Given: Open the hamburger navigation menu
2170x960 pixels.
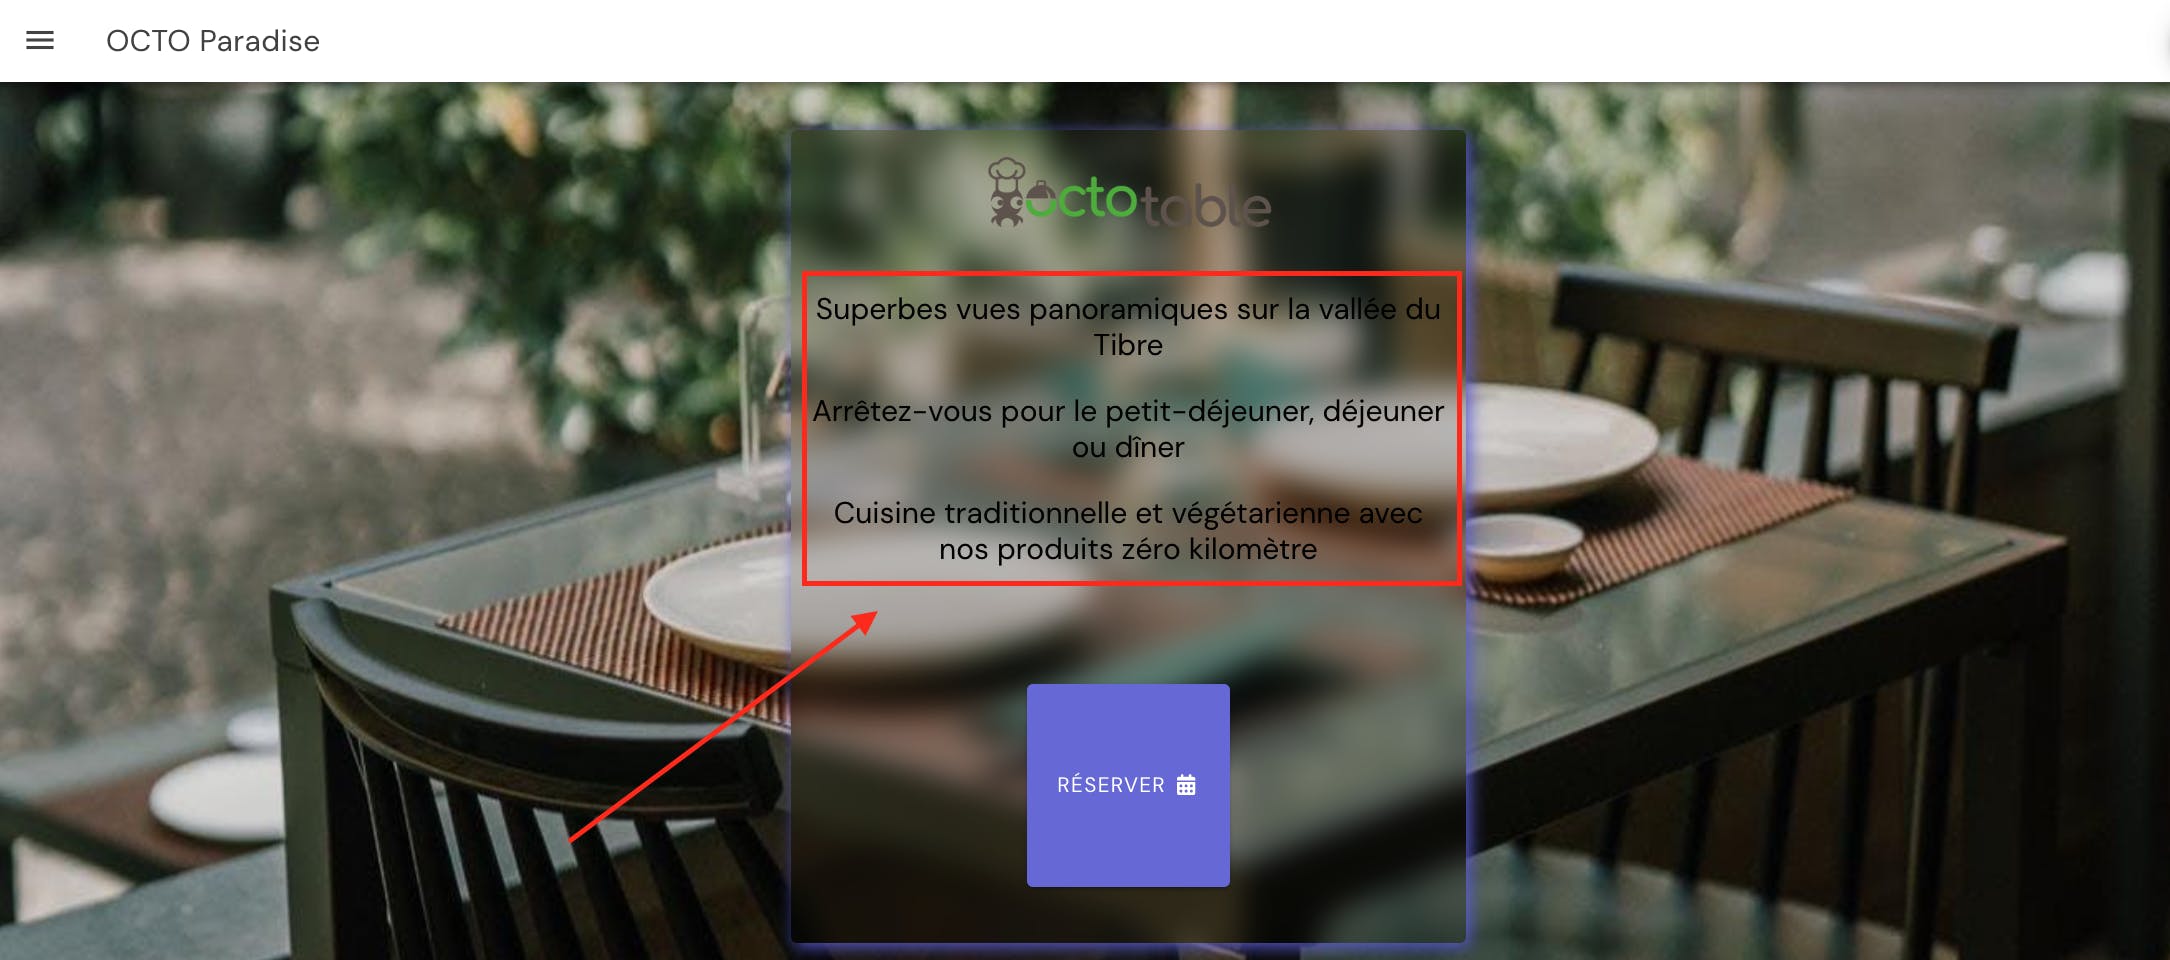Looking at the screenshot, I should pyautogui.click(x=40, y=40).
